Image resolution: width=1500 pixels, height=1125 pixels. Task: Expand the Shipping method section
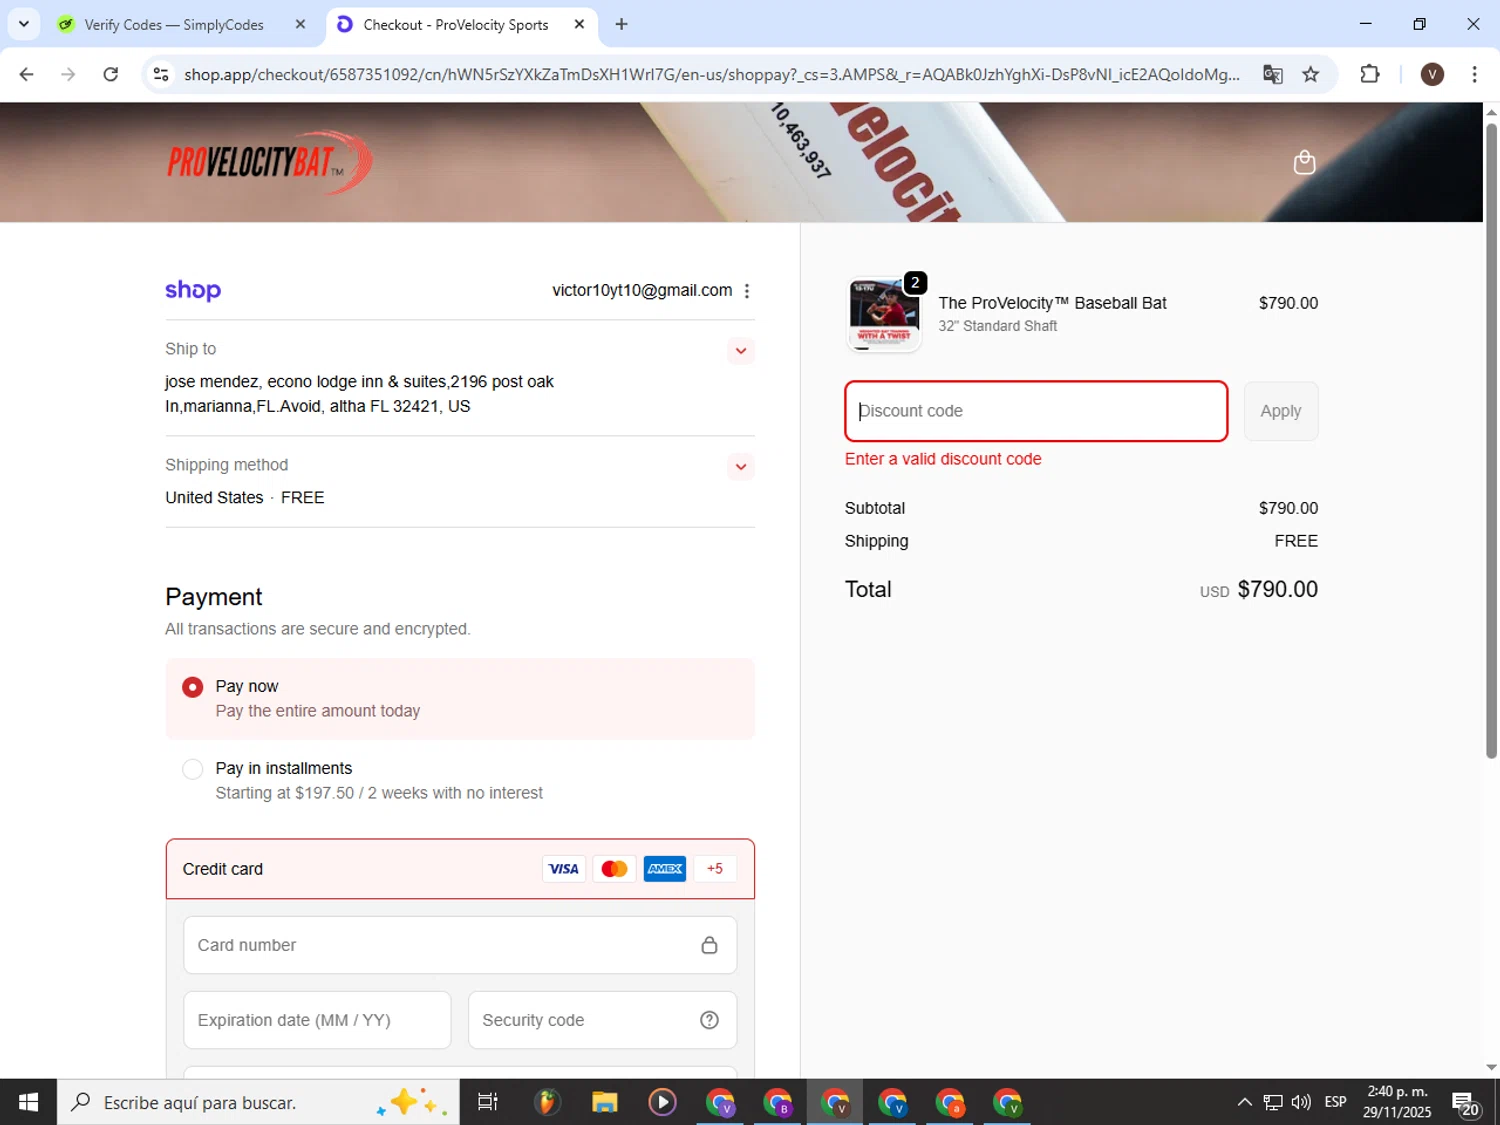click(741, 467)
